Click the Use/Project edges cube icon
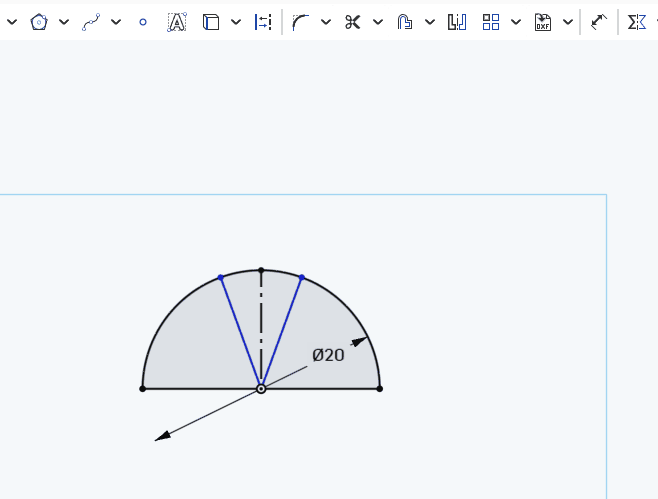Viewport: 658px width, 499px height. click(211, 22)
